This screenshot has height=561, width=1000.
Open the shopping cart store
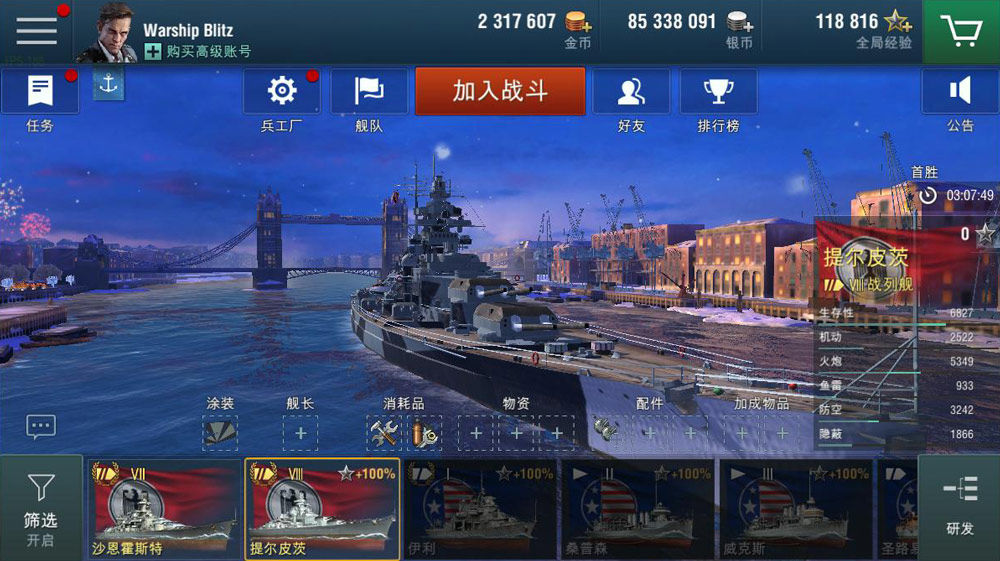point(961,31)
